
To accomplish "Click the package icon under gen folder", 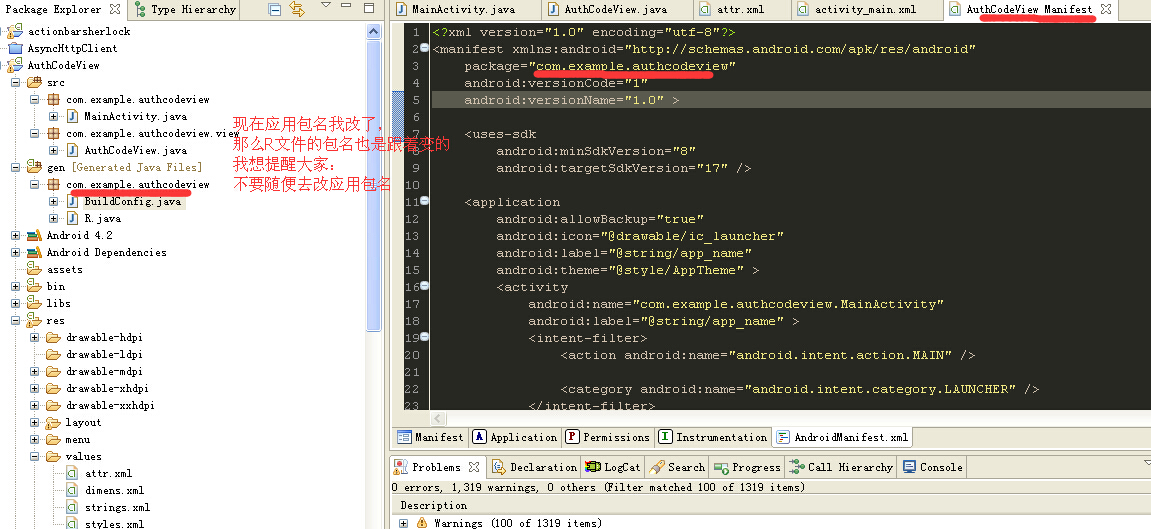I will tap(54, 184).
